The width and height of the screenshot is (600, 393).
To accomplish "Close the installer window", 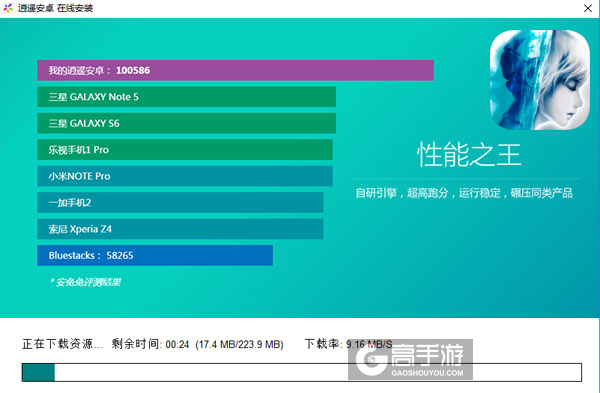I will pyautogui.click(x=588, y=8).
